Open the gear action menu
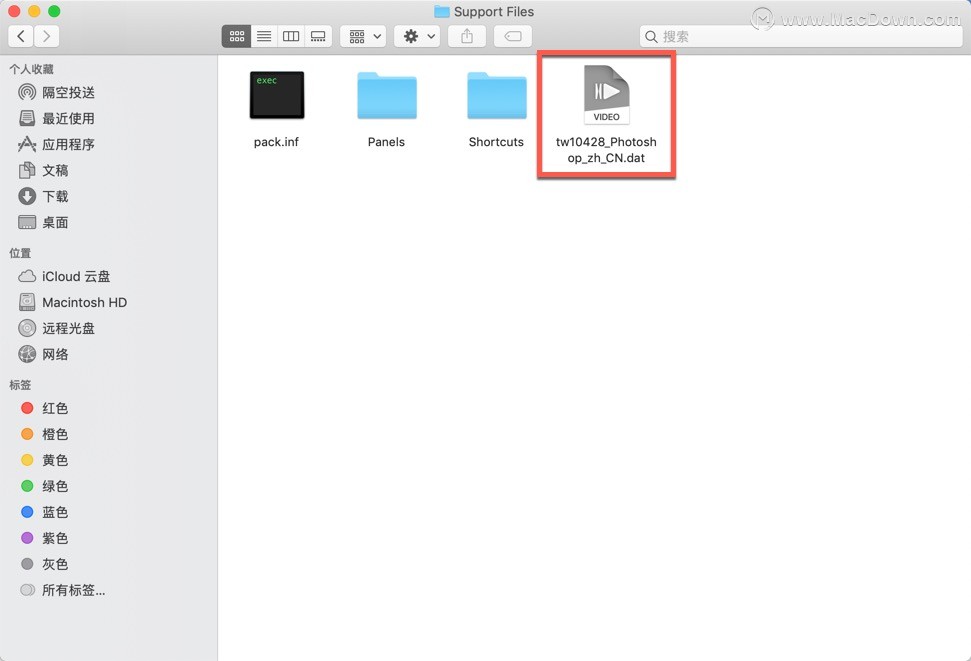Viewport: 971px width, 661px height. [x=417, y=37]
